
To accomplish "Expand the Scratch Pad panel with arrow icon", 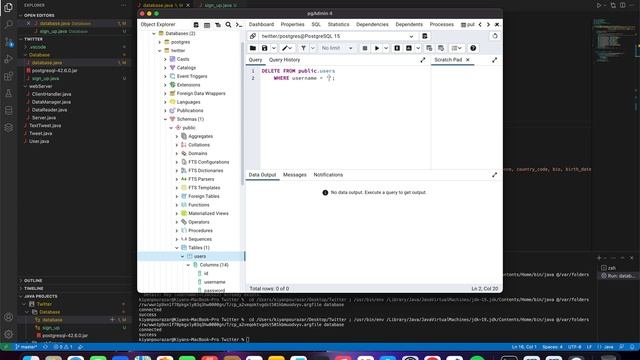I will click(495, 60).
